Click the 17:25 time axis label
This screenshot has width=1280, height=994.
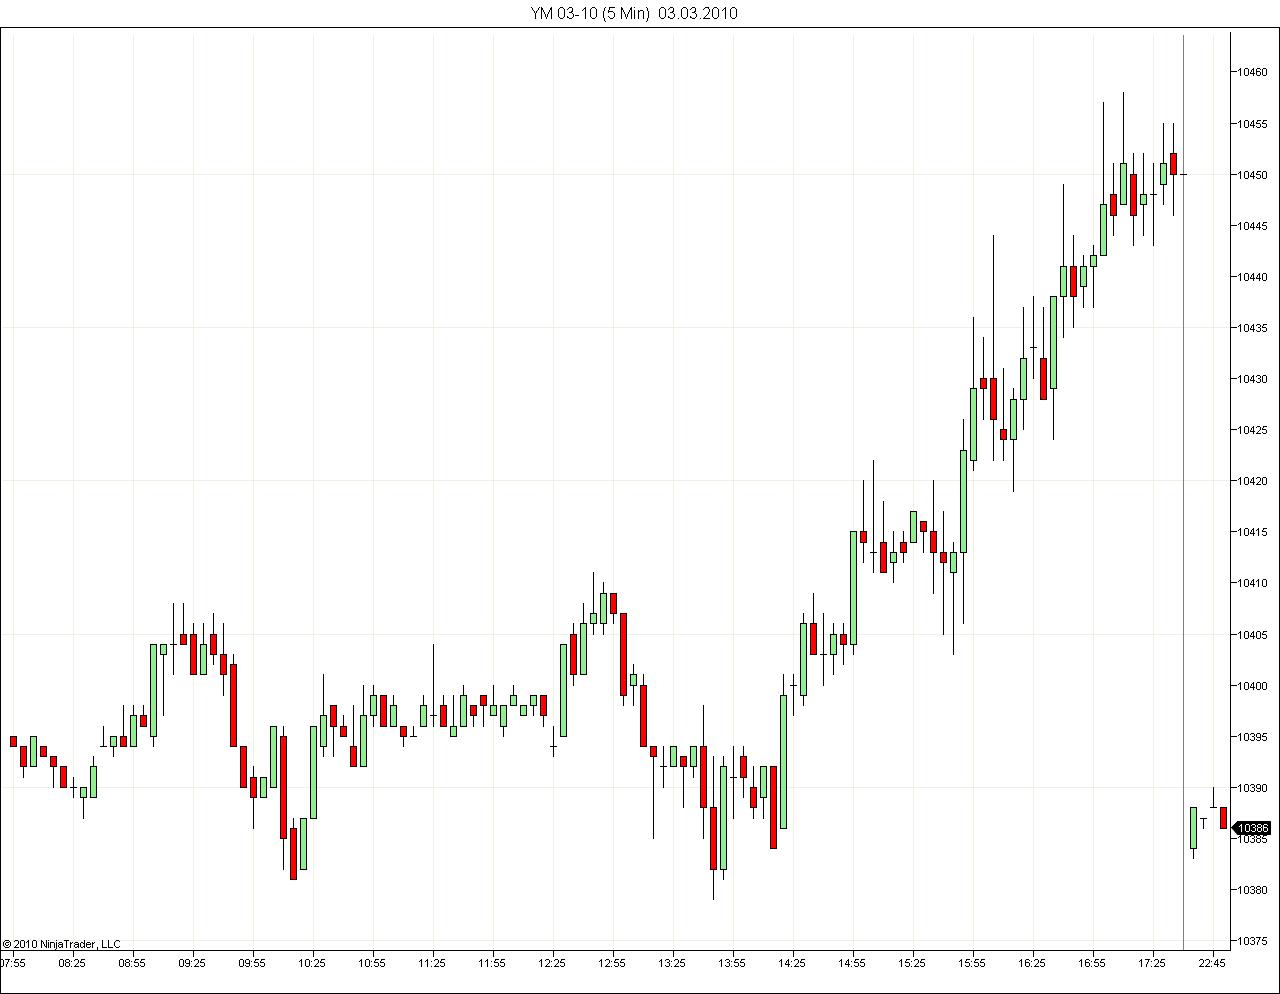click(x=1152, y=964)
